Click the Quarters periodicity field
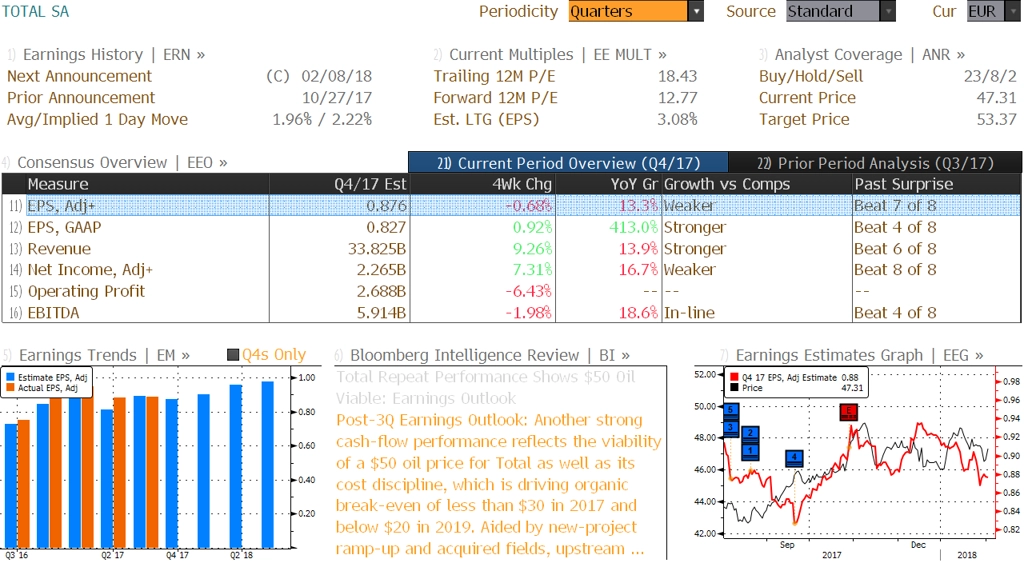 (628, 11)
